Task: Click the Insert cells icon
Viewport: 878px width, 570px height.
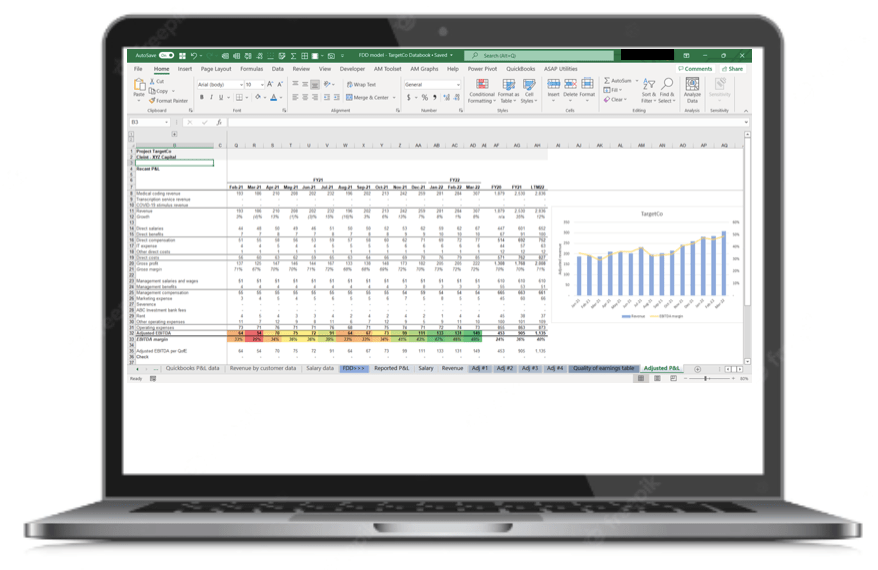Action: [553, 89]
